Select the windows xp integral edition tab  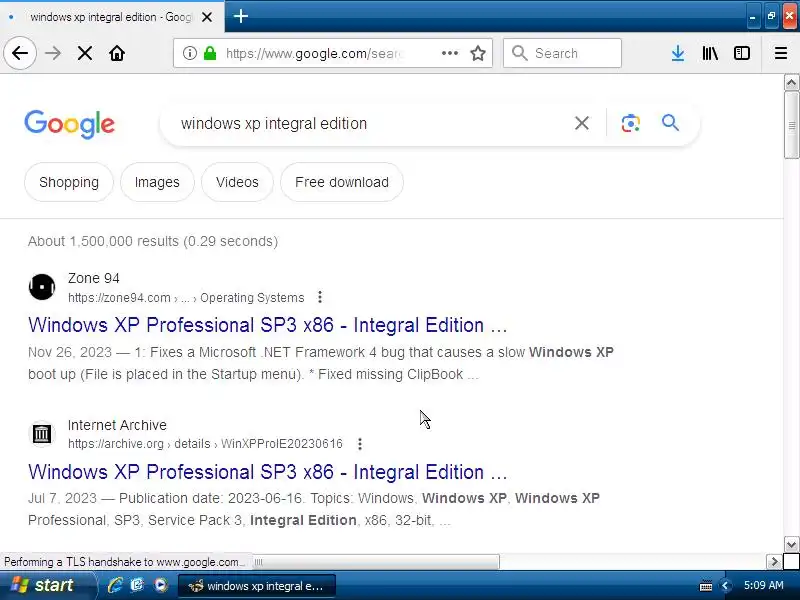click(112, 17)
